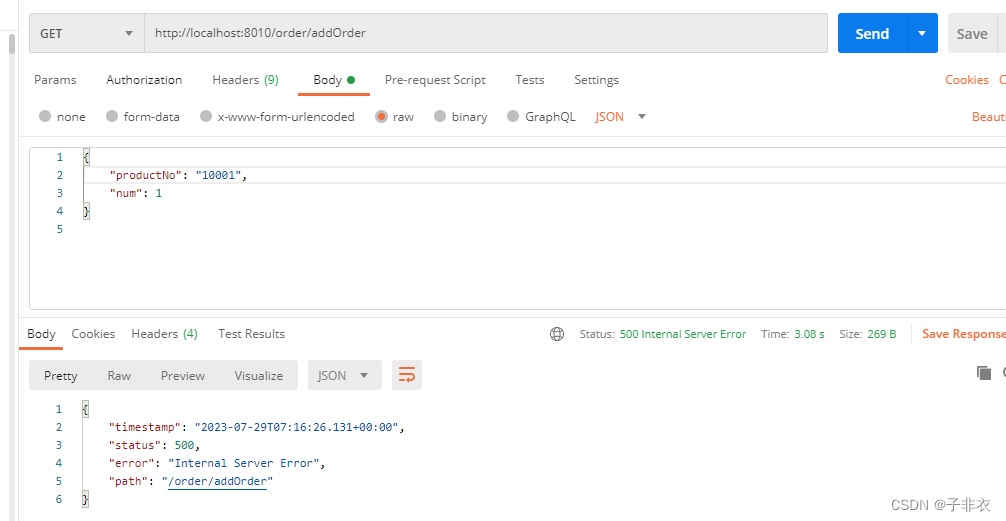1006x521 pixels.
Task: Toggle the wrap lines icon
Action: (407, 375)
